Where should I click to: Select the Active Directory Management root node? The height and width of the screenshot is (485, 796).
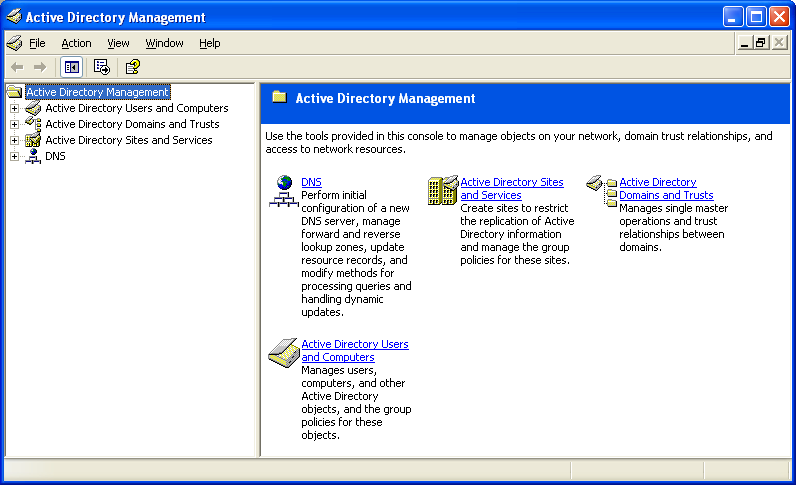pos(97,92)
